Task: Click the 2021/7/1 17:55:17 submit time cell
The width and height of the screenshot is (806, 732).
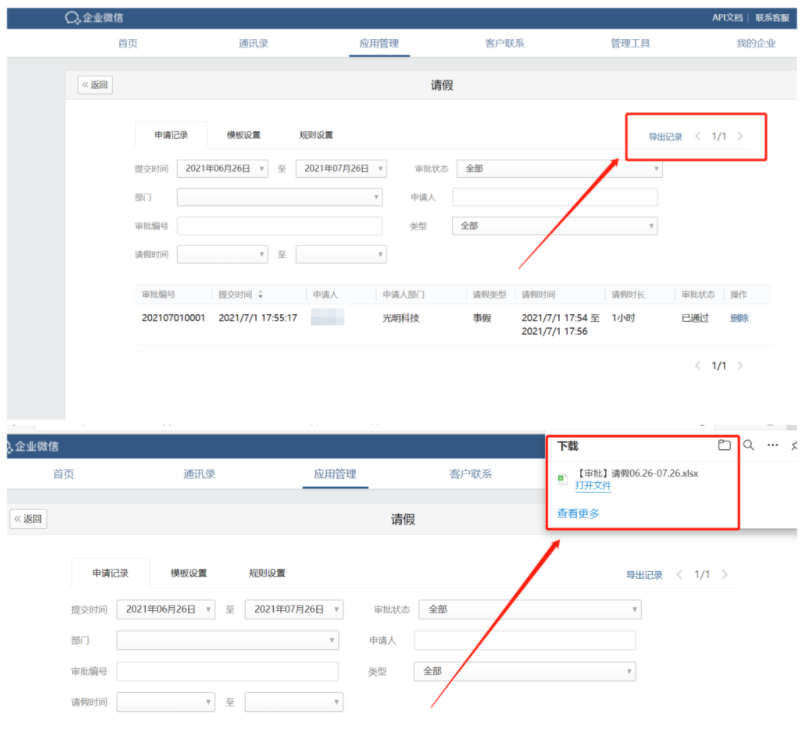Action: [x=258, y=318]
